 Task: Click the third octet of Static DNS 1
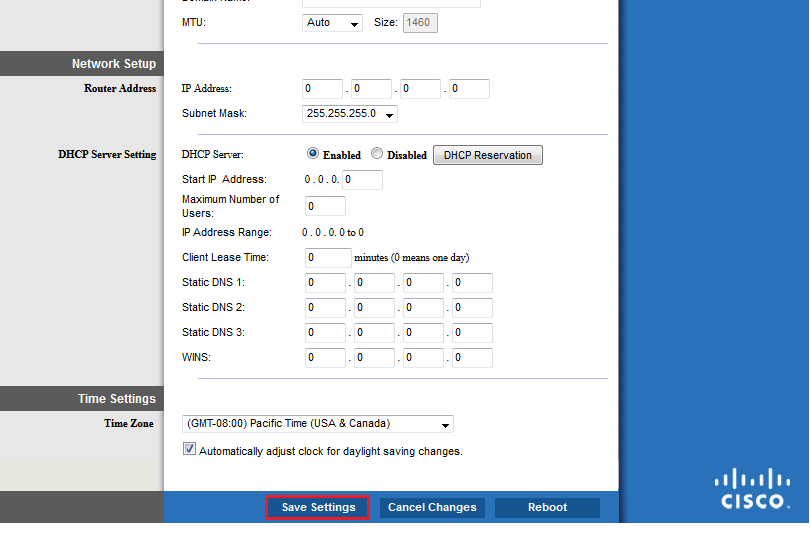click(424, 283)
